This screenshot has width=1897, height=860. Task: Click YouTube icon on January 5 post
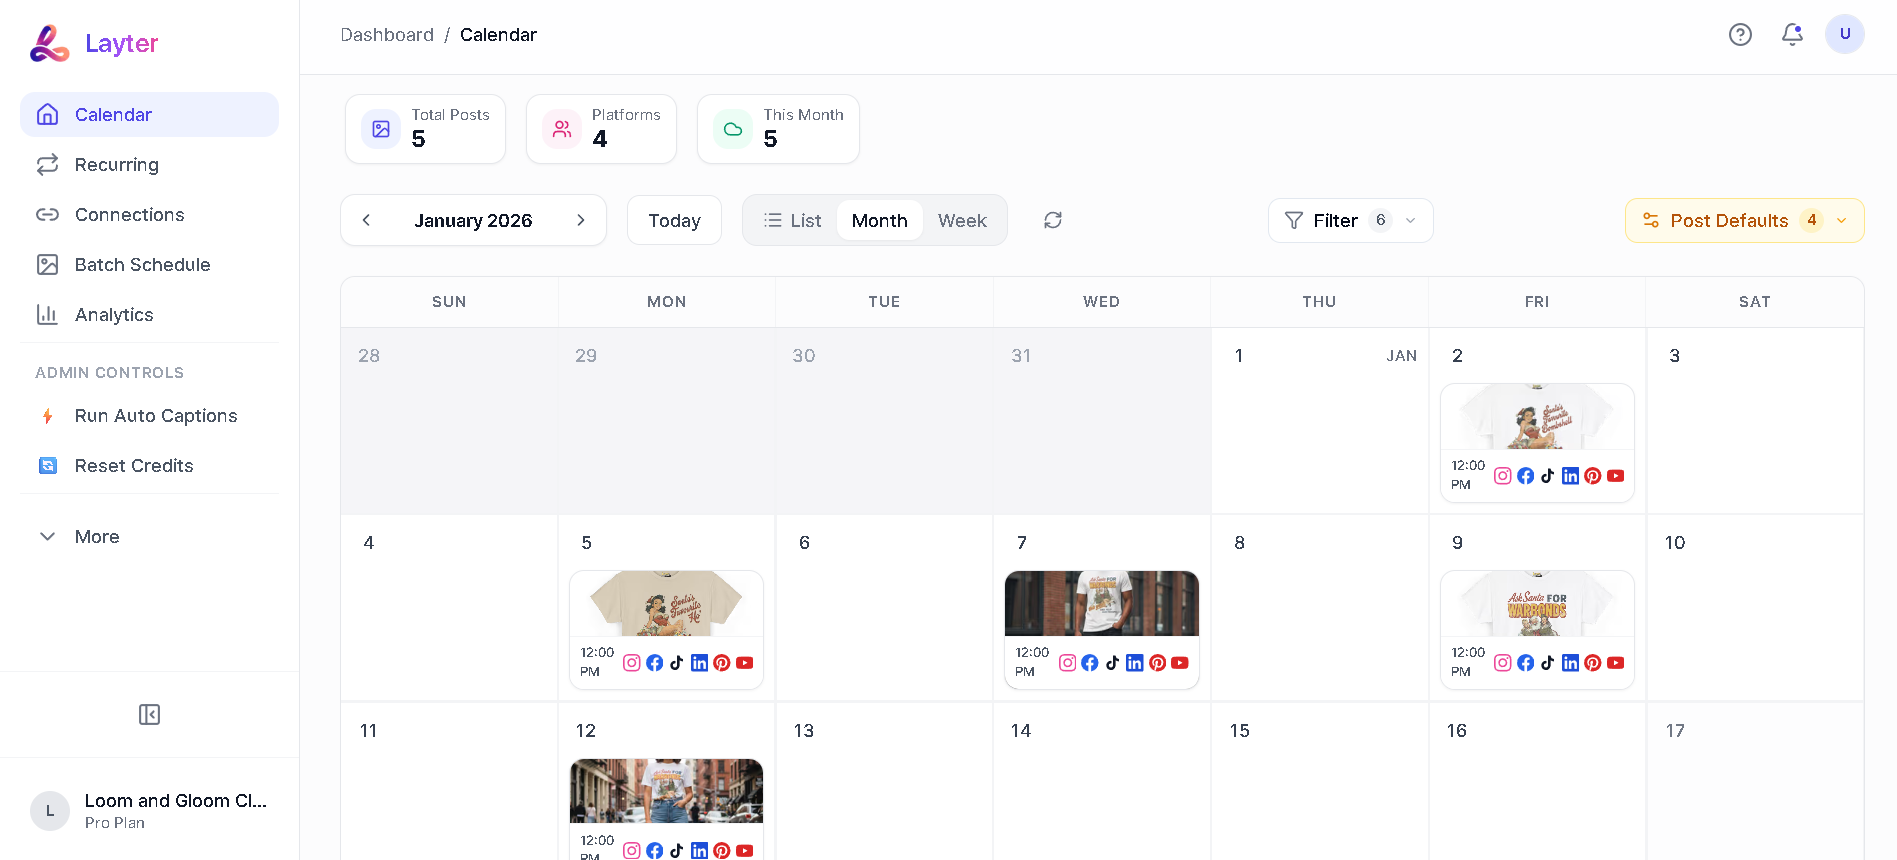pyautogui.click(x=745, y=663)
